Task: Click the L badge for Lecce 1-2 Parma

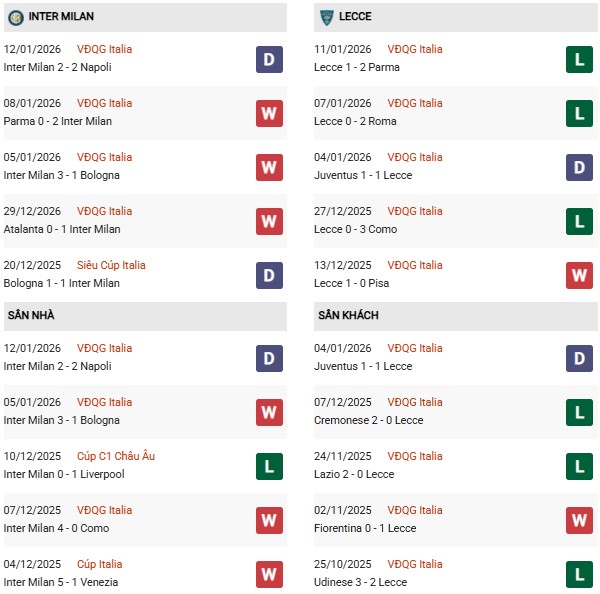Action: coord(580,59)
